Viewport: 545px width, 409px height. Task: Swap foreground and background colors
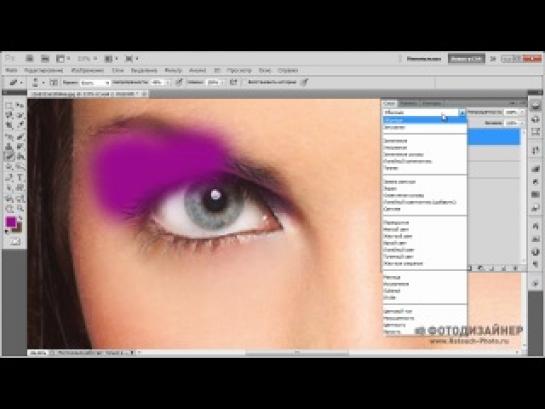click(20, 218)
